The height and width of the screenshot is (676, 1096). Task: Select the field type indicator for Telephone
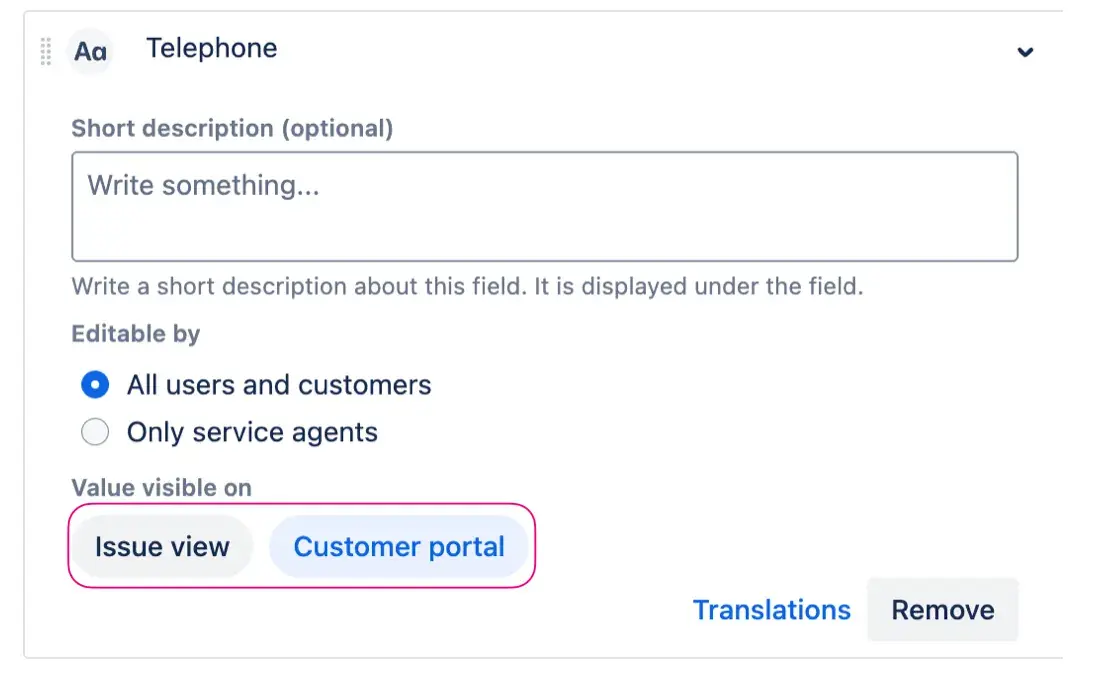[90, 52]
